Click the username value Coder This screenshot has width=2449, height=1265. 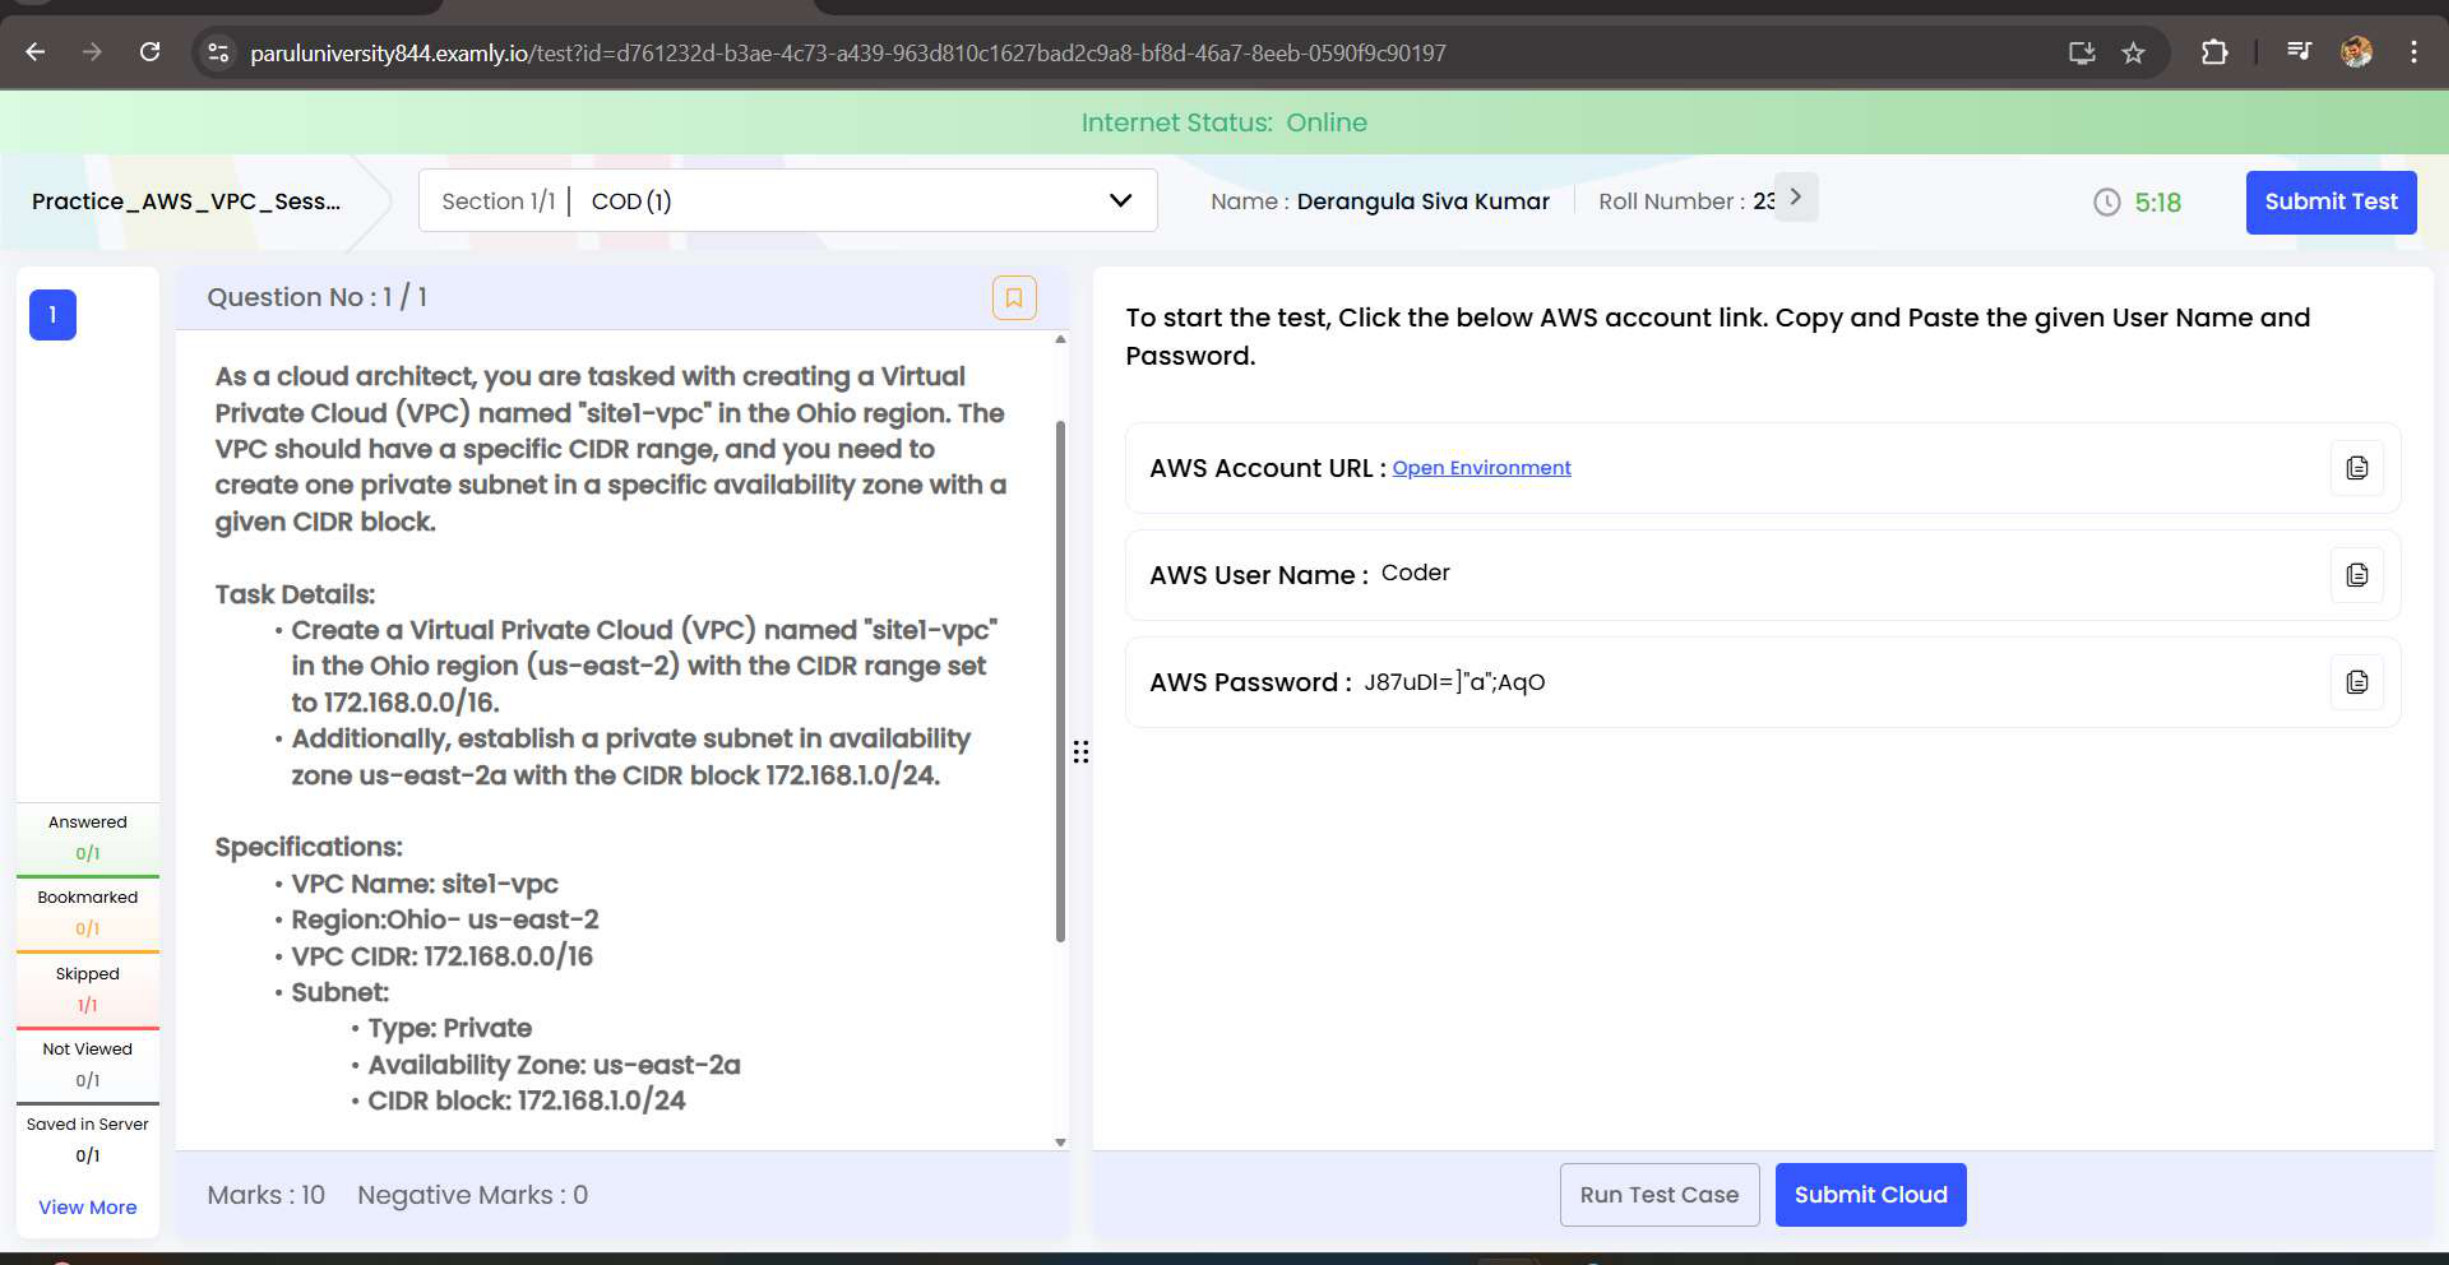(x=1415, y=573)
